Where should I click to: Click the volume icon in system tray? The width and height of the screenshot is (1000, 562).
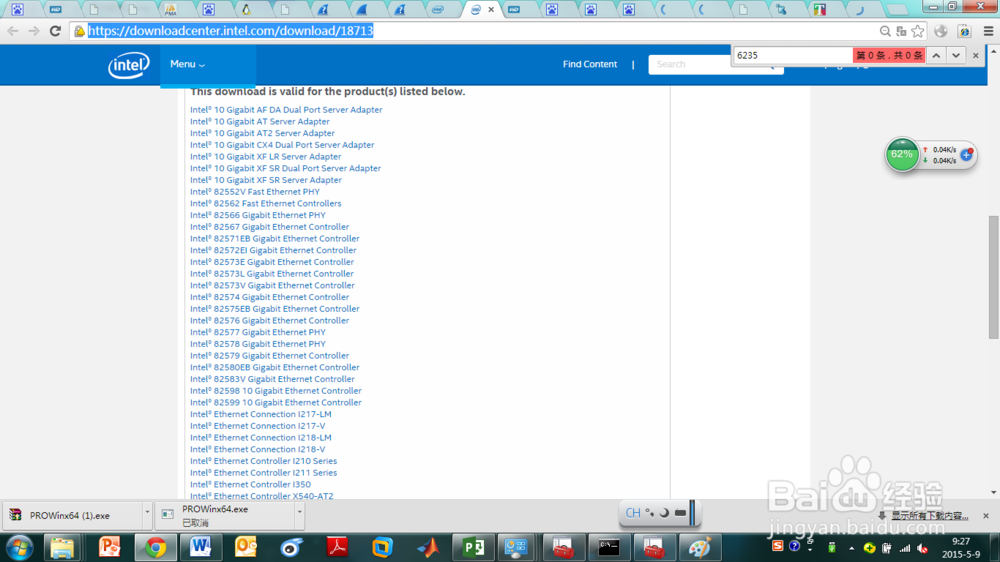pos(923,549)
